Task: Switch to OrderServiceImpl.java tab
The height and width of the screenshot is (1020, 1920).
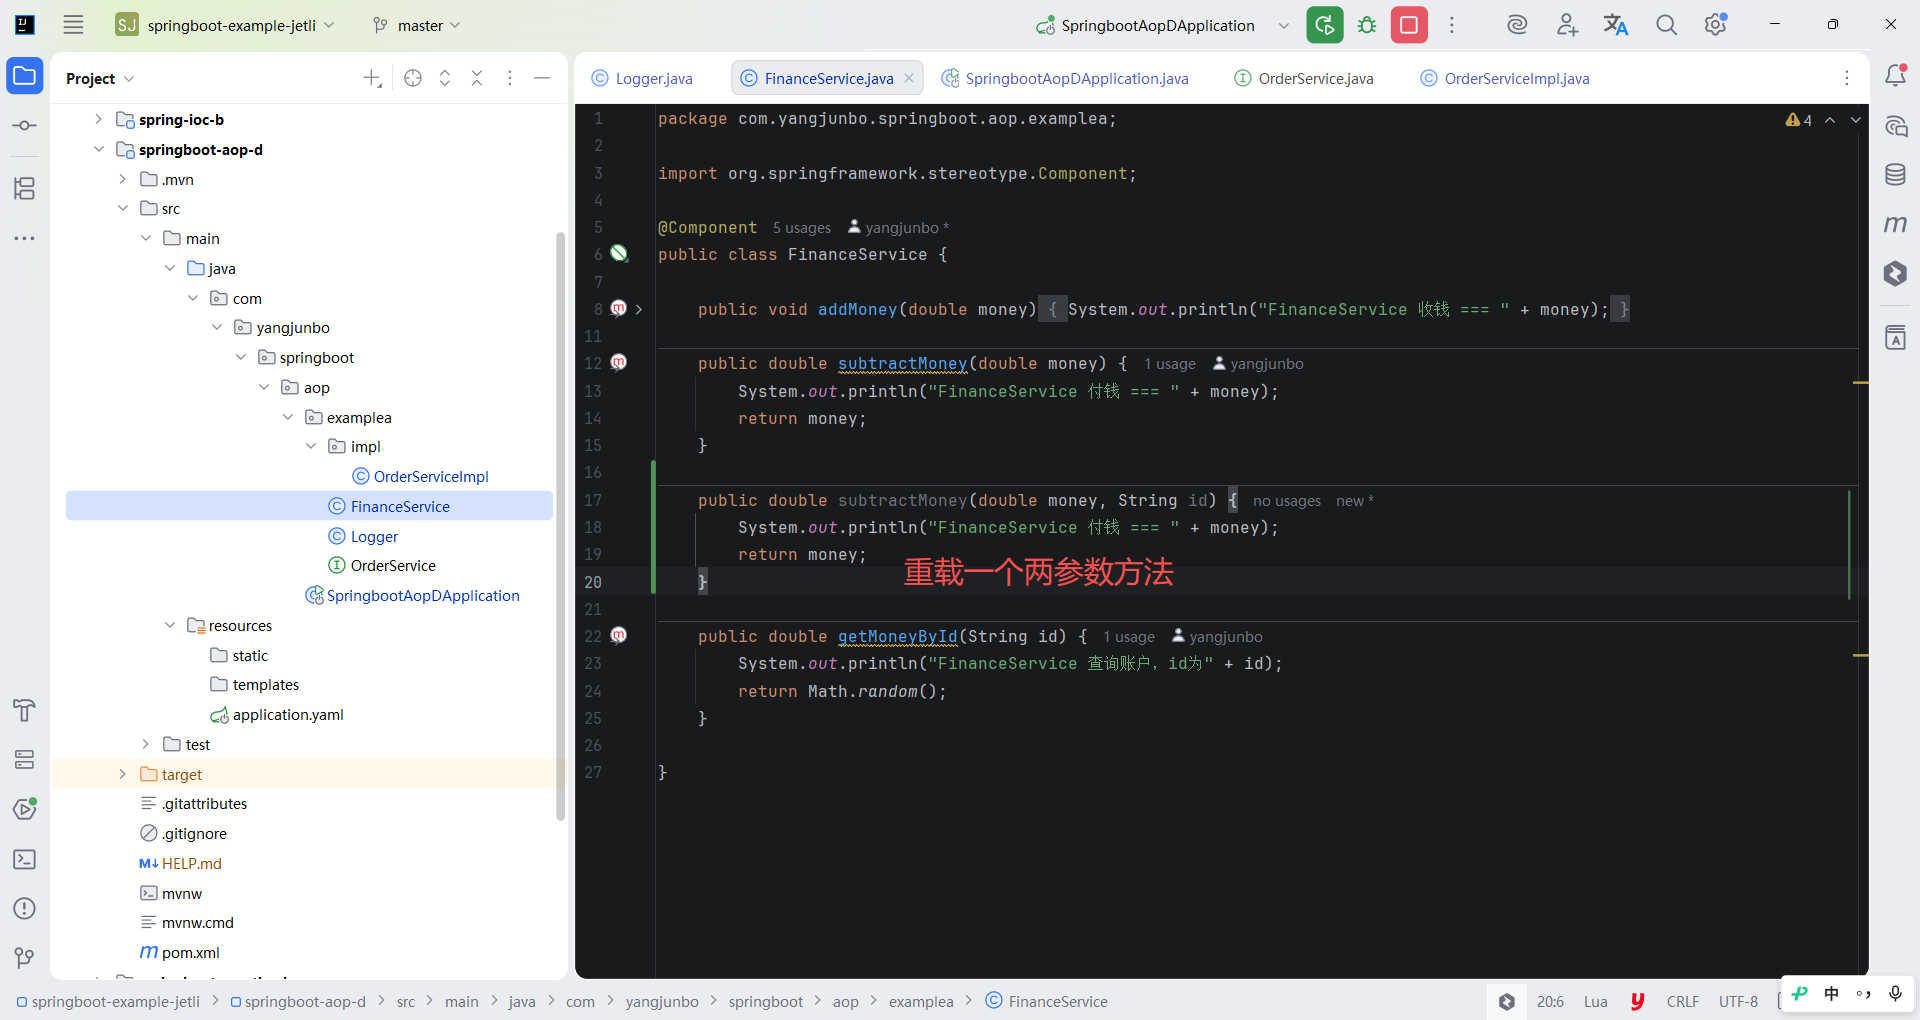Action: point(1505,78)
